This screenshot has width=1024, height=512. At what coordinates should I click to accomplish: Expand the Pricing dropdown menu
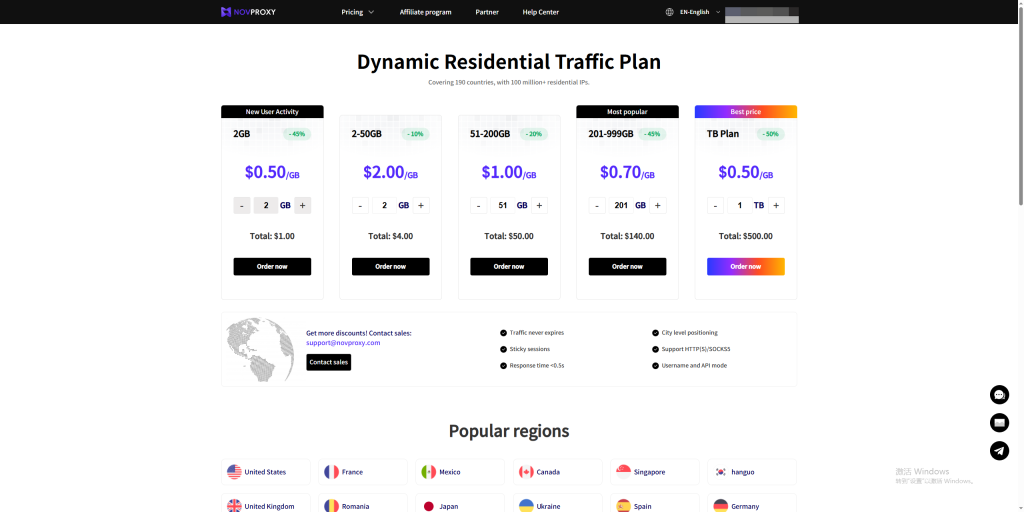pyautogui.click(x=357, y=12)
